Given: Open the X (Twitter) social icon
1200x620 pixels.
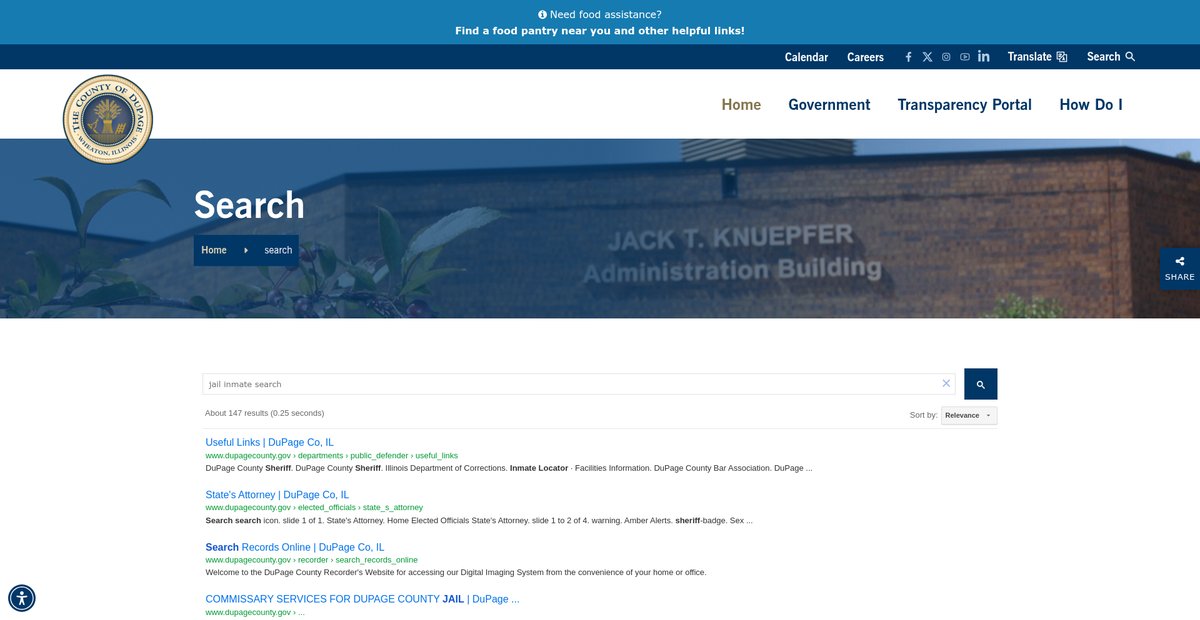Looking at the screenshot, I should [927, 57].
